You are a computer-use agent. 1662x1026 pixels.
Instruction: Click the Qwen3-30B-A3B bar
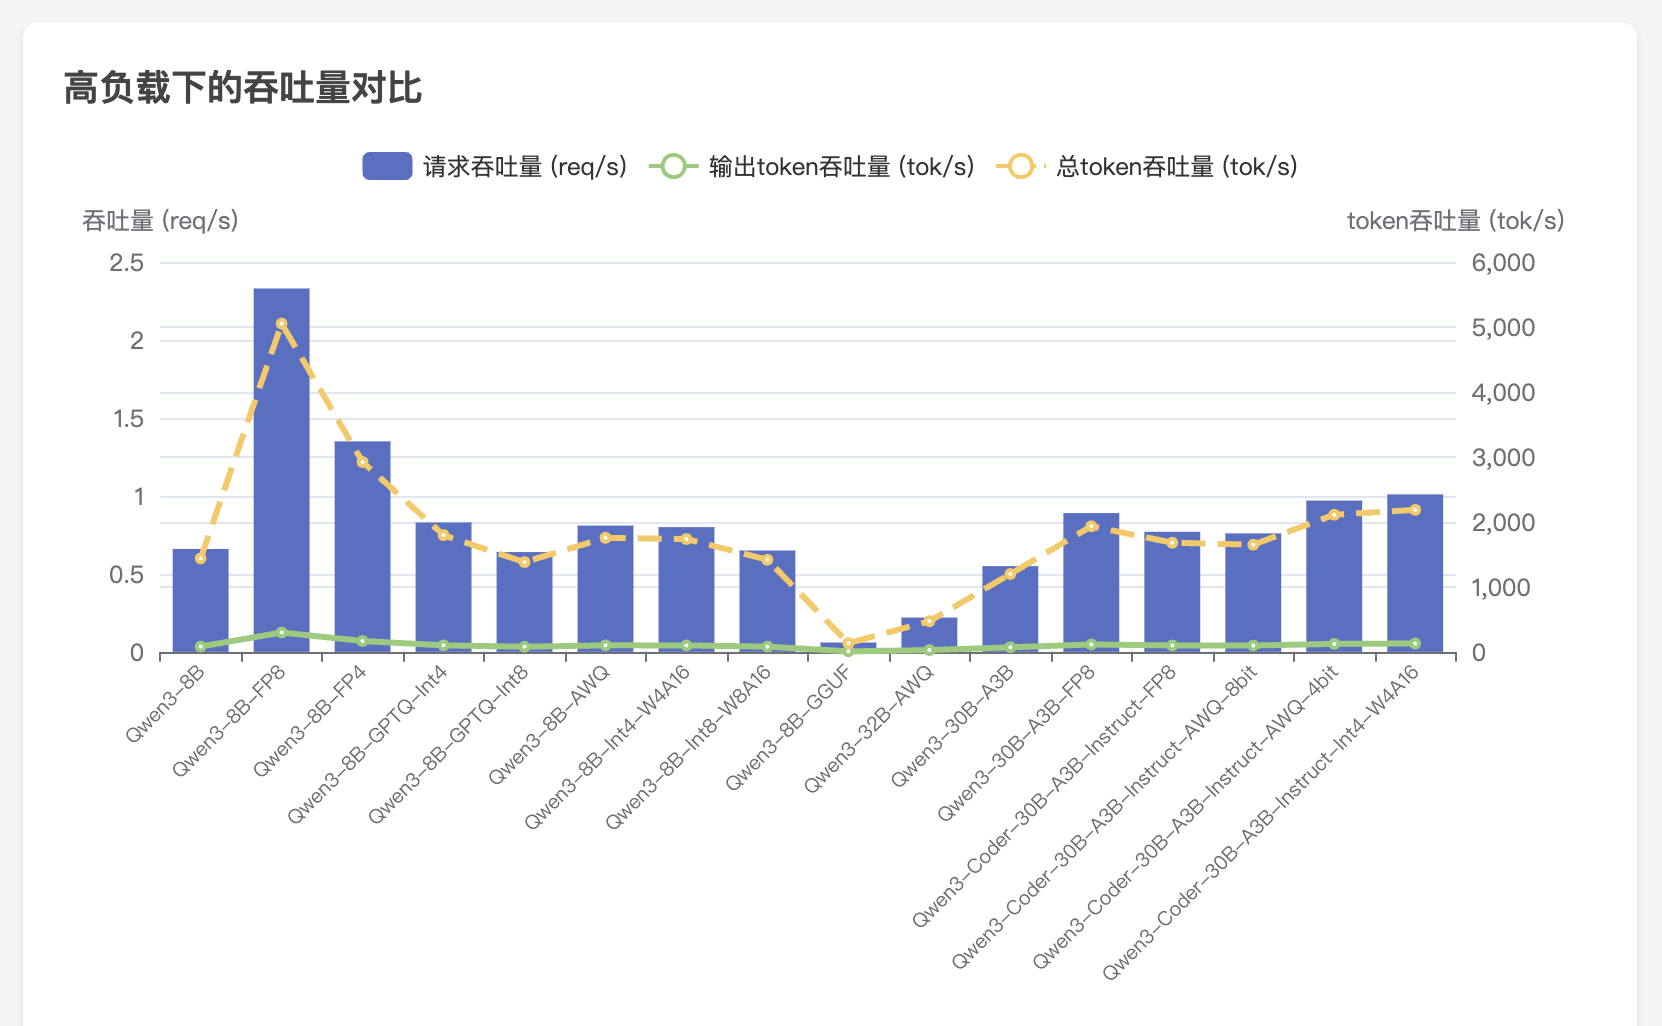(x=1010, y=612)
